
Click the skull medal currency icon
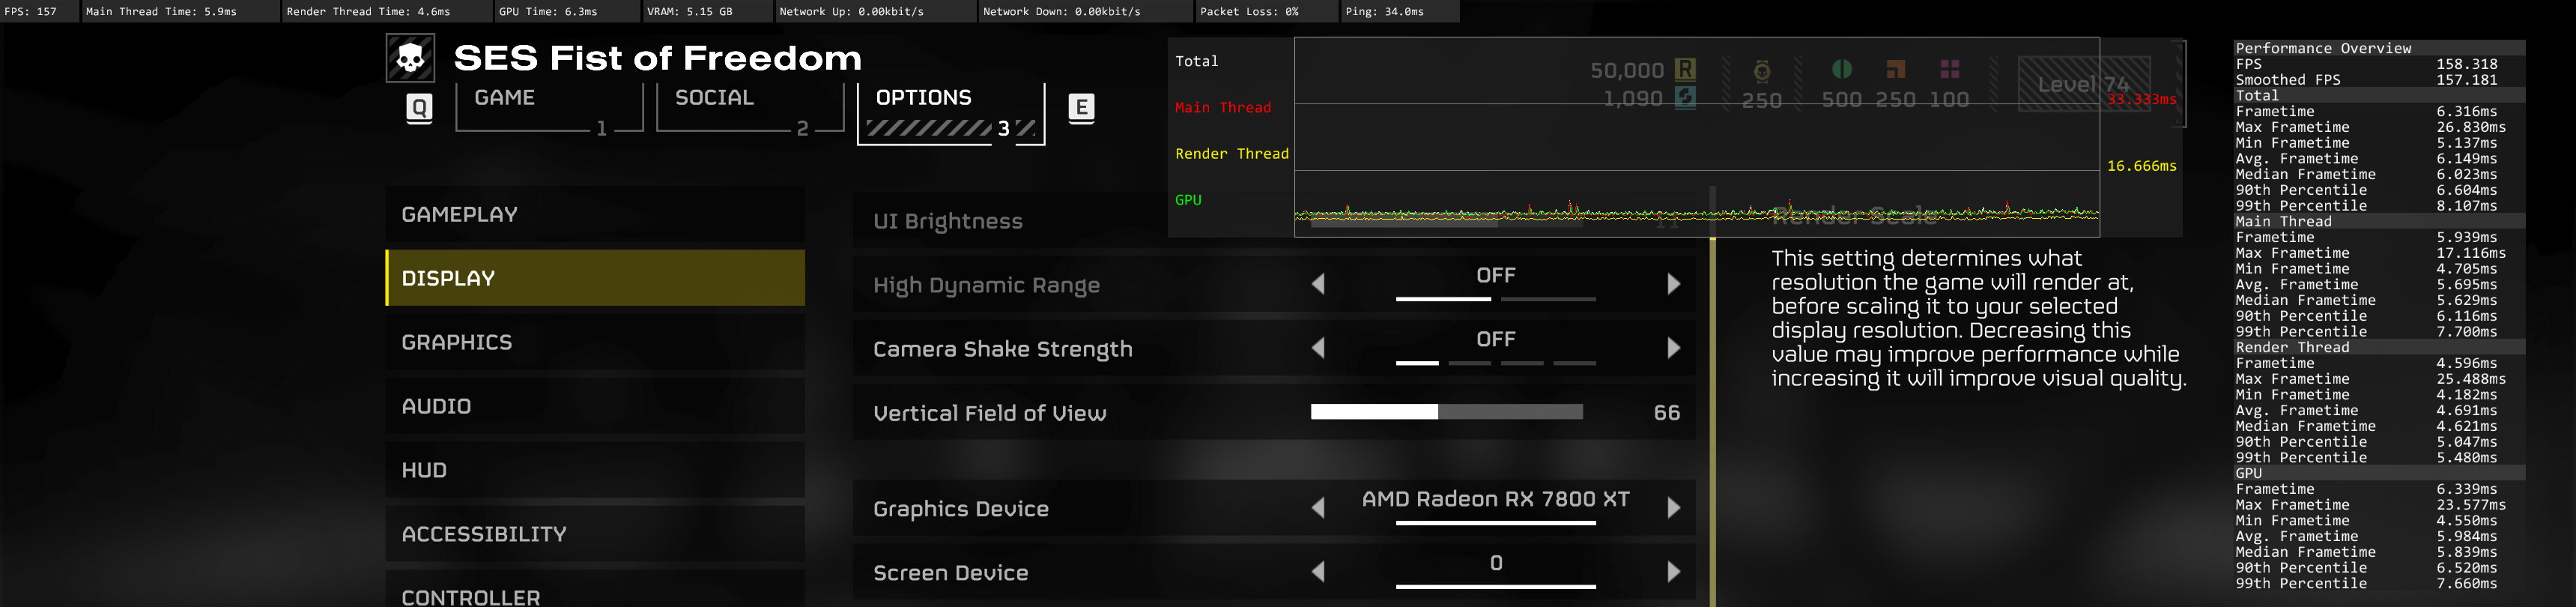[1762, 70]
